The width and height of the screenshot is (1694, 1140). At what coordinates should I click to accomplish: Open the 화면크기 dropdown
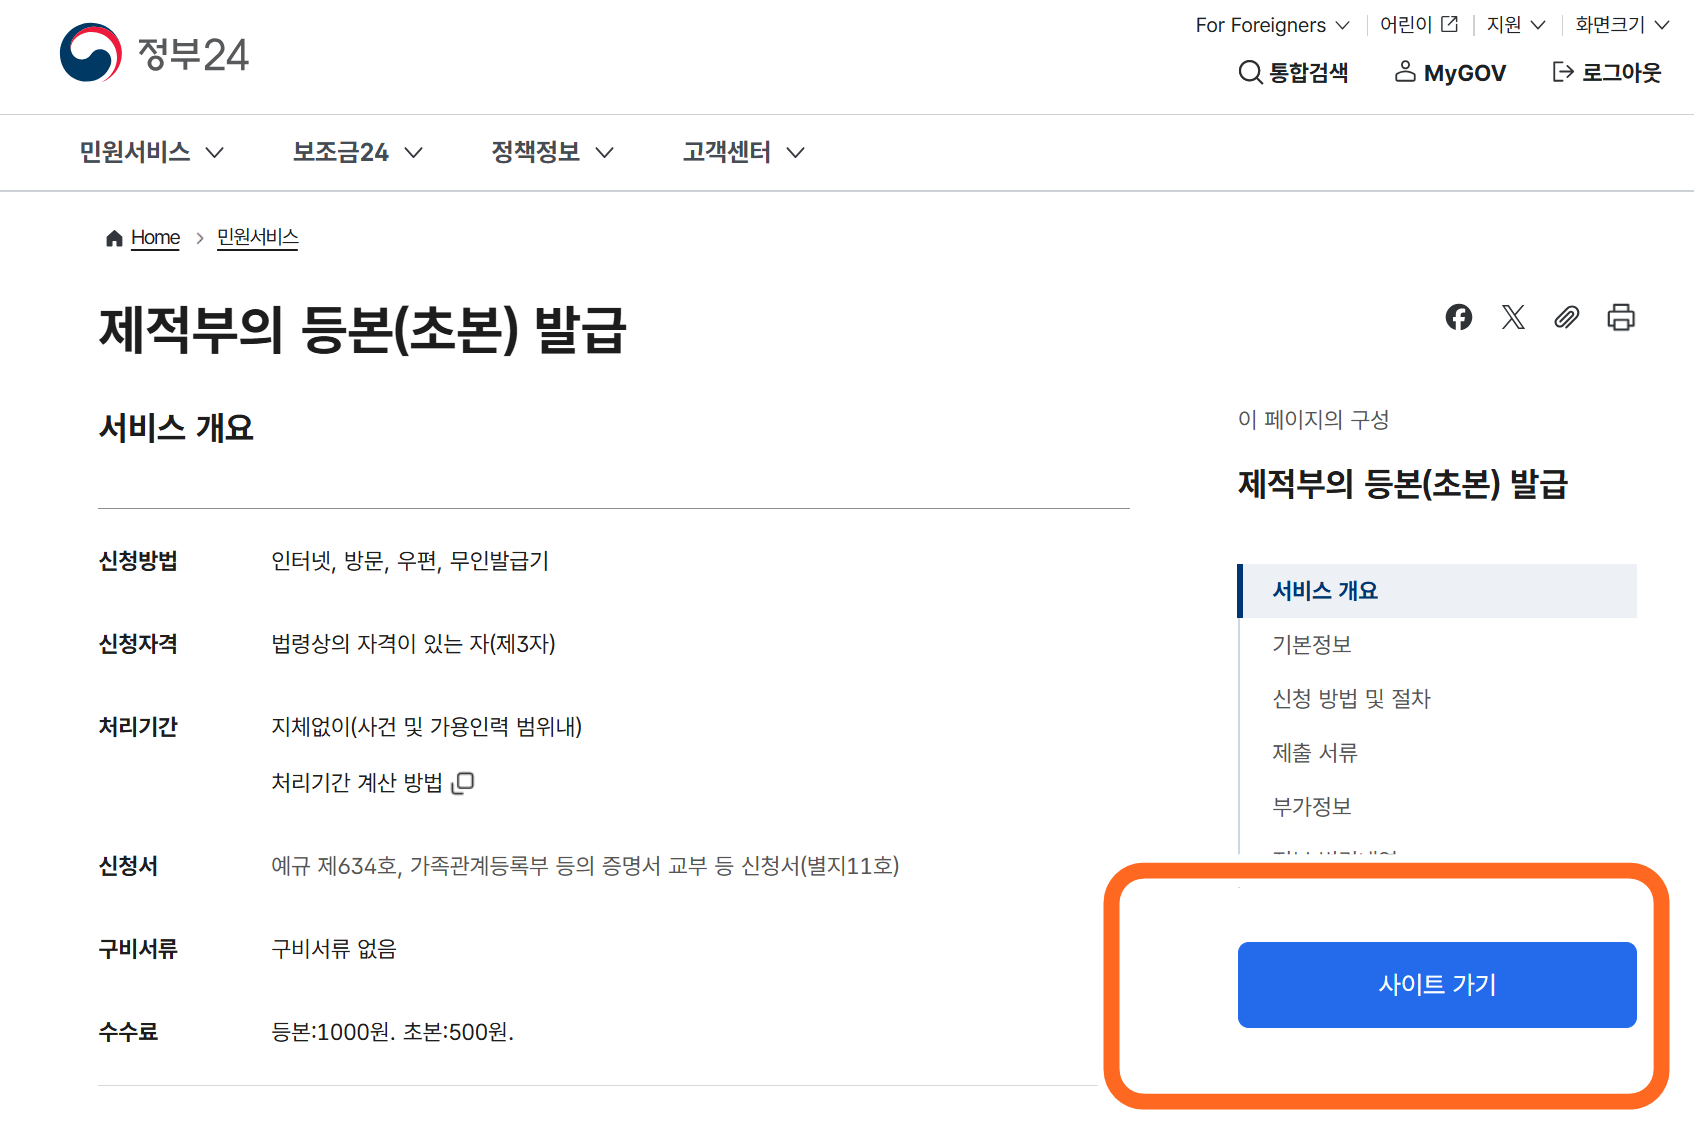(1618, 24)
